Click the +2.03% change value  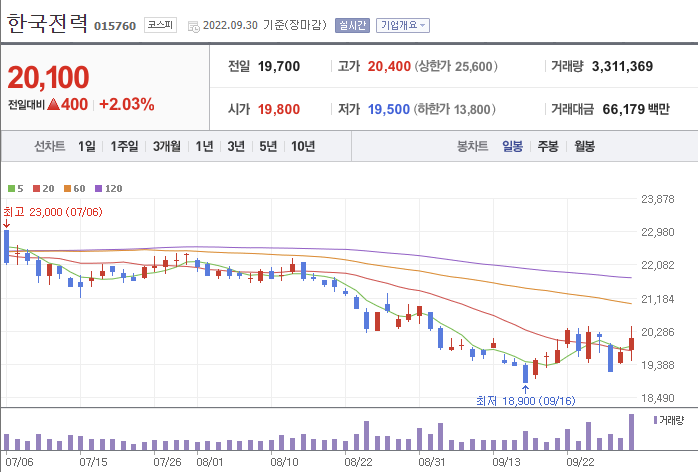(126, 105)
